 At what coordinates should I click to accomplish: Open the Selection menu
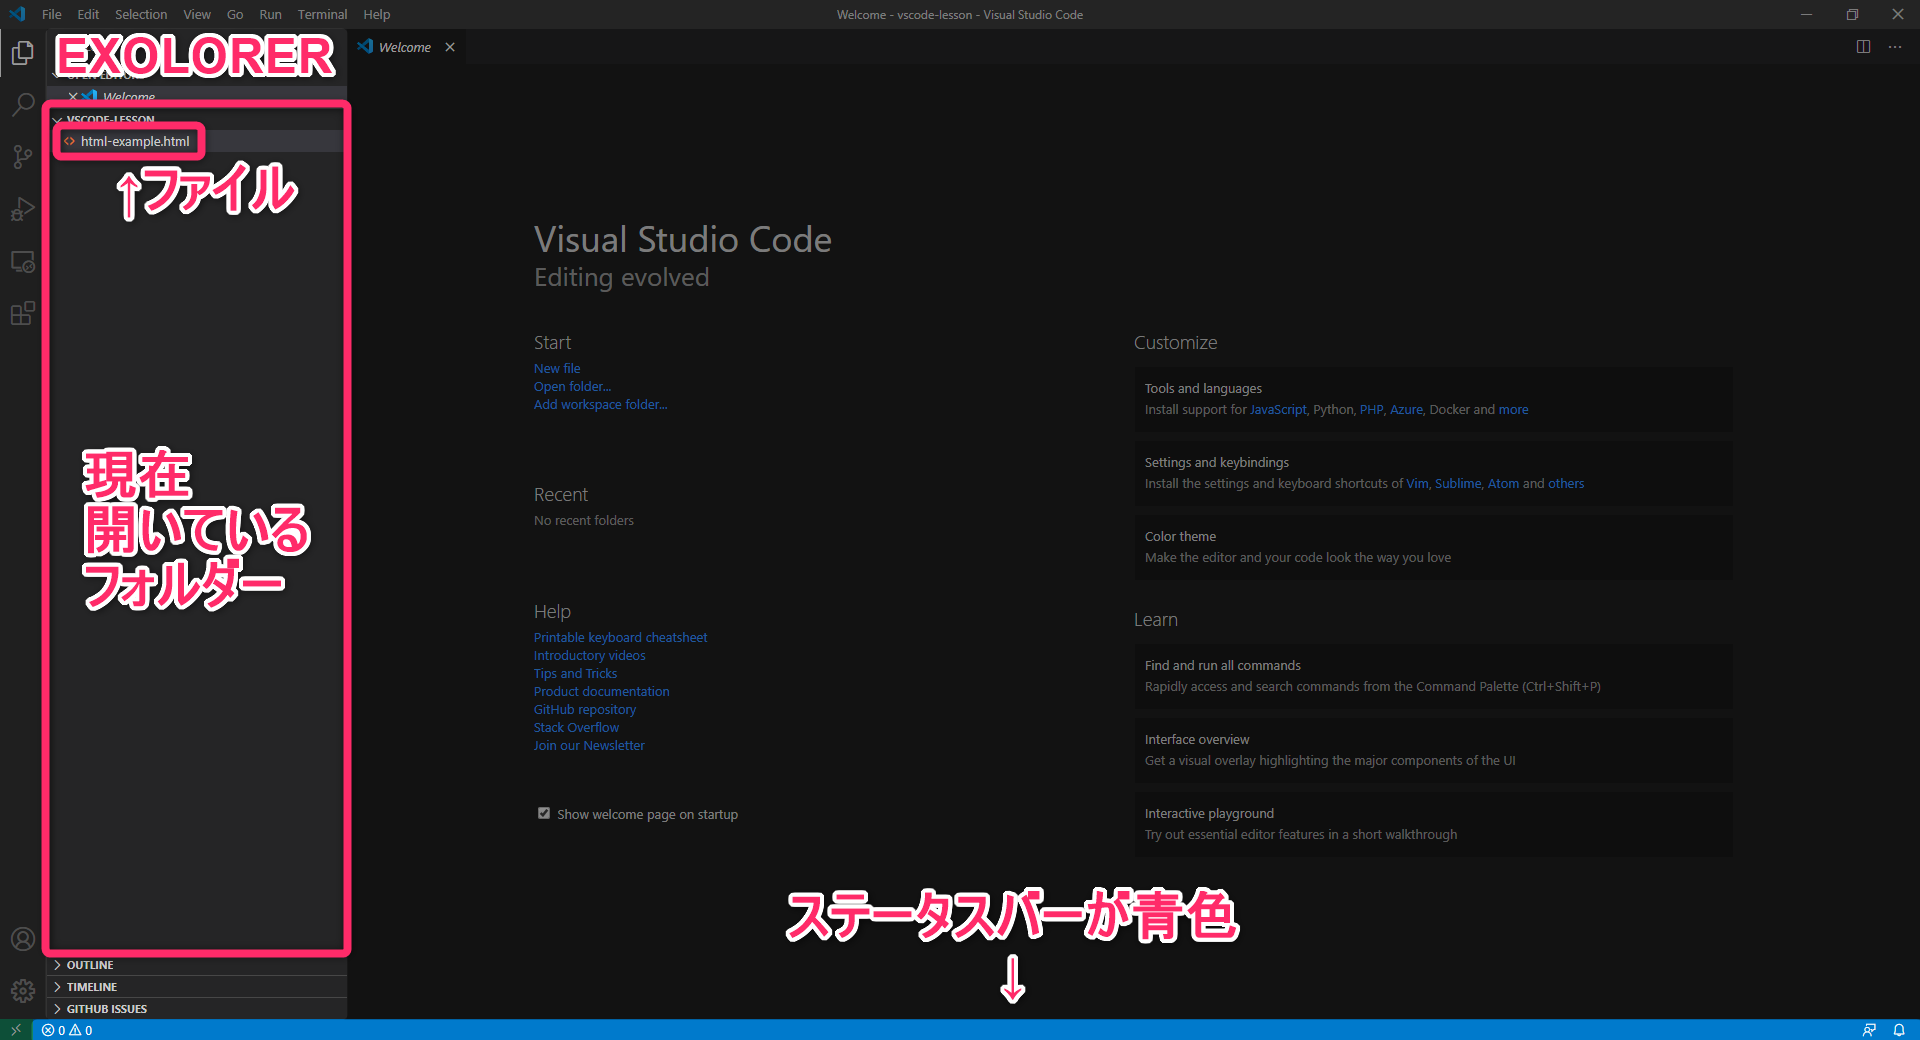click(141, 14)
